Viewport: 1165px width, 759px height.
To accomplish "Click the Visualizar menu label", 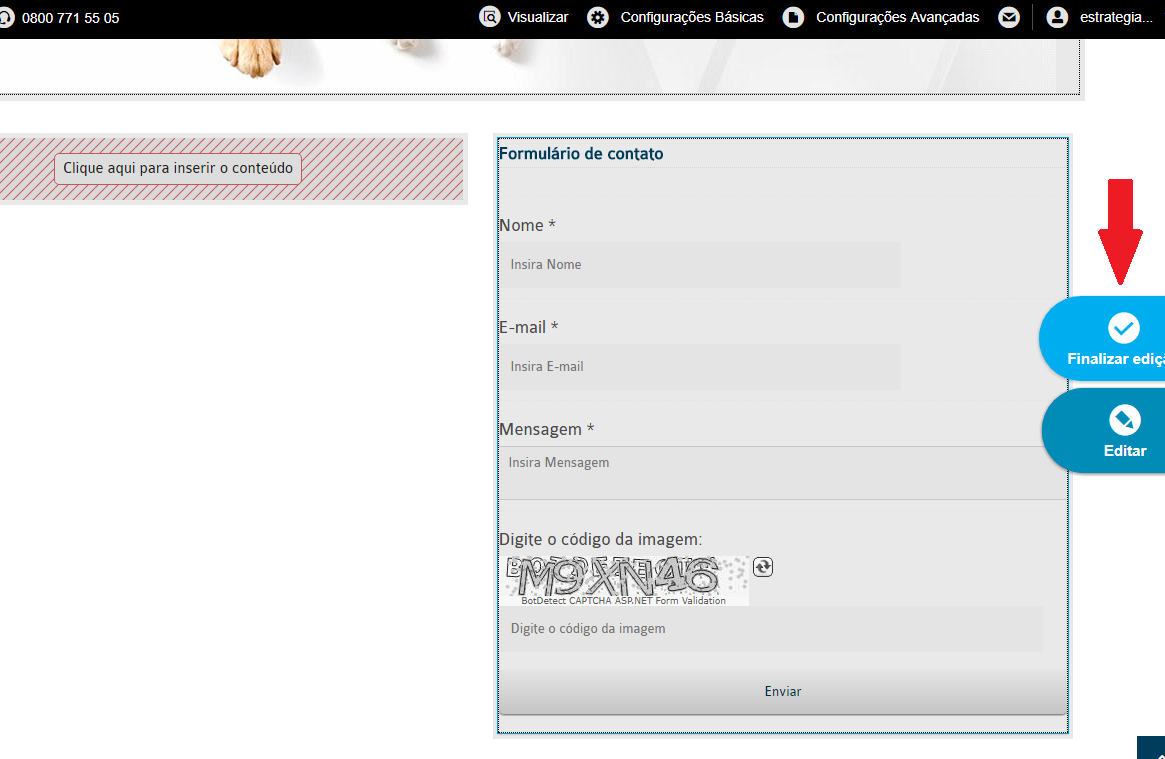I will 537,17.
